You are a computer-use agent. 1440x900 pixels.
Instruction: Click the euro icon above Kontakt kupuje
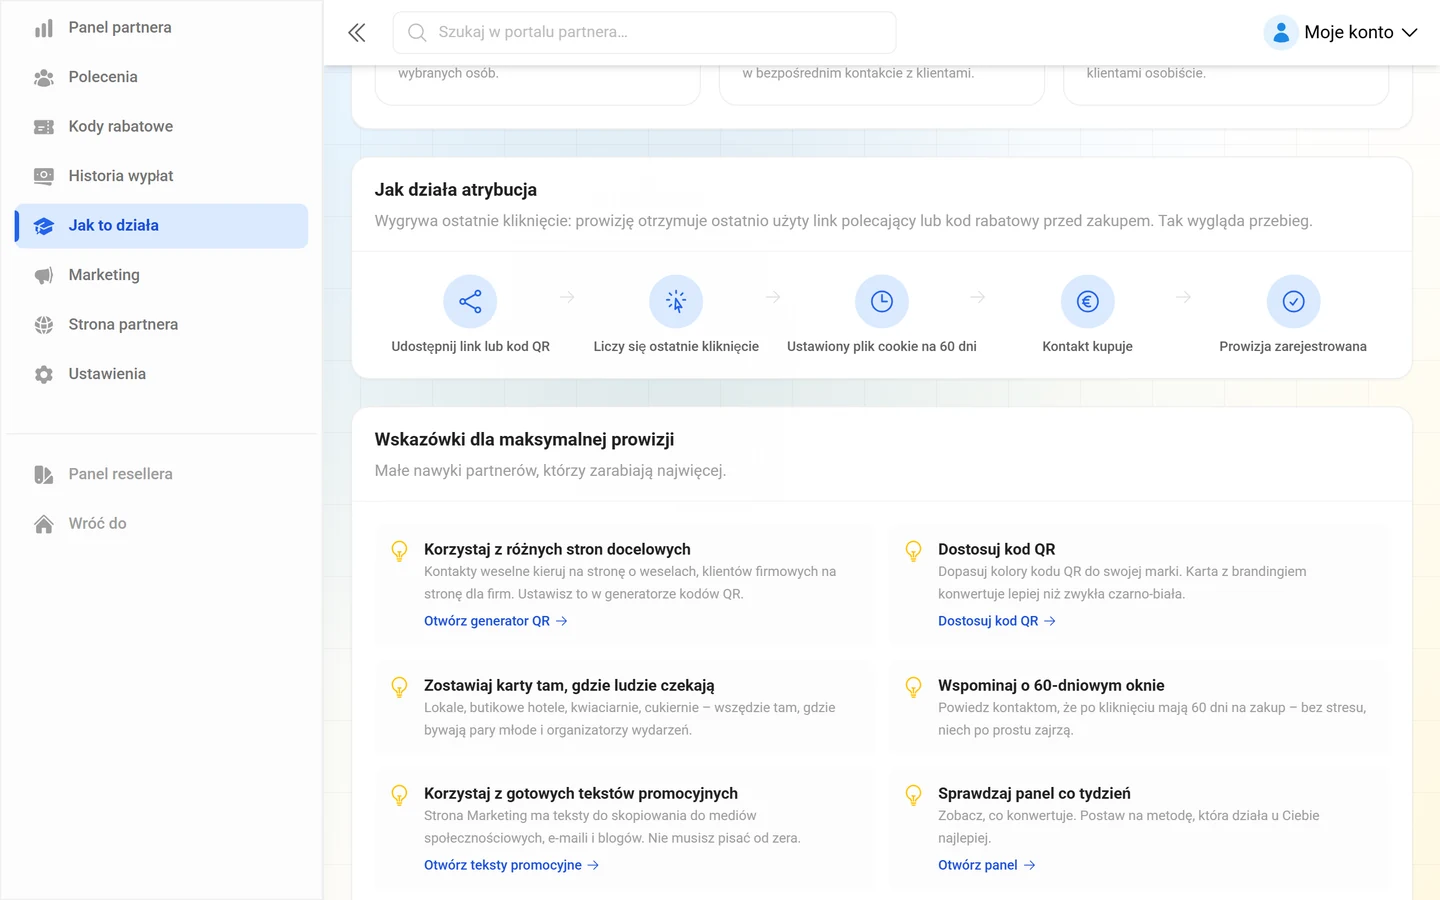[1088, 301]
